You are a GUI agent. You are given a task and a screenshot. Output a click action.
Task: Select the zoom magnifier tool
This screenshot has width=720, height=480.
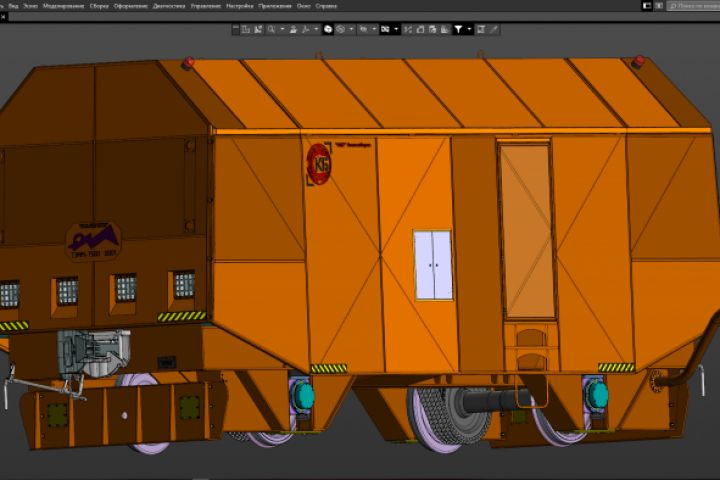271,29
